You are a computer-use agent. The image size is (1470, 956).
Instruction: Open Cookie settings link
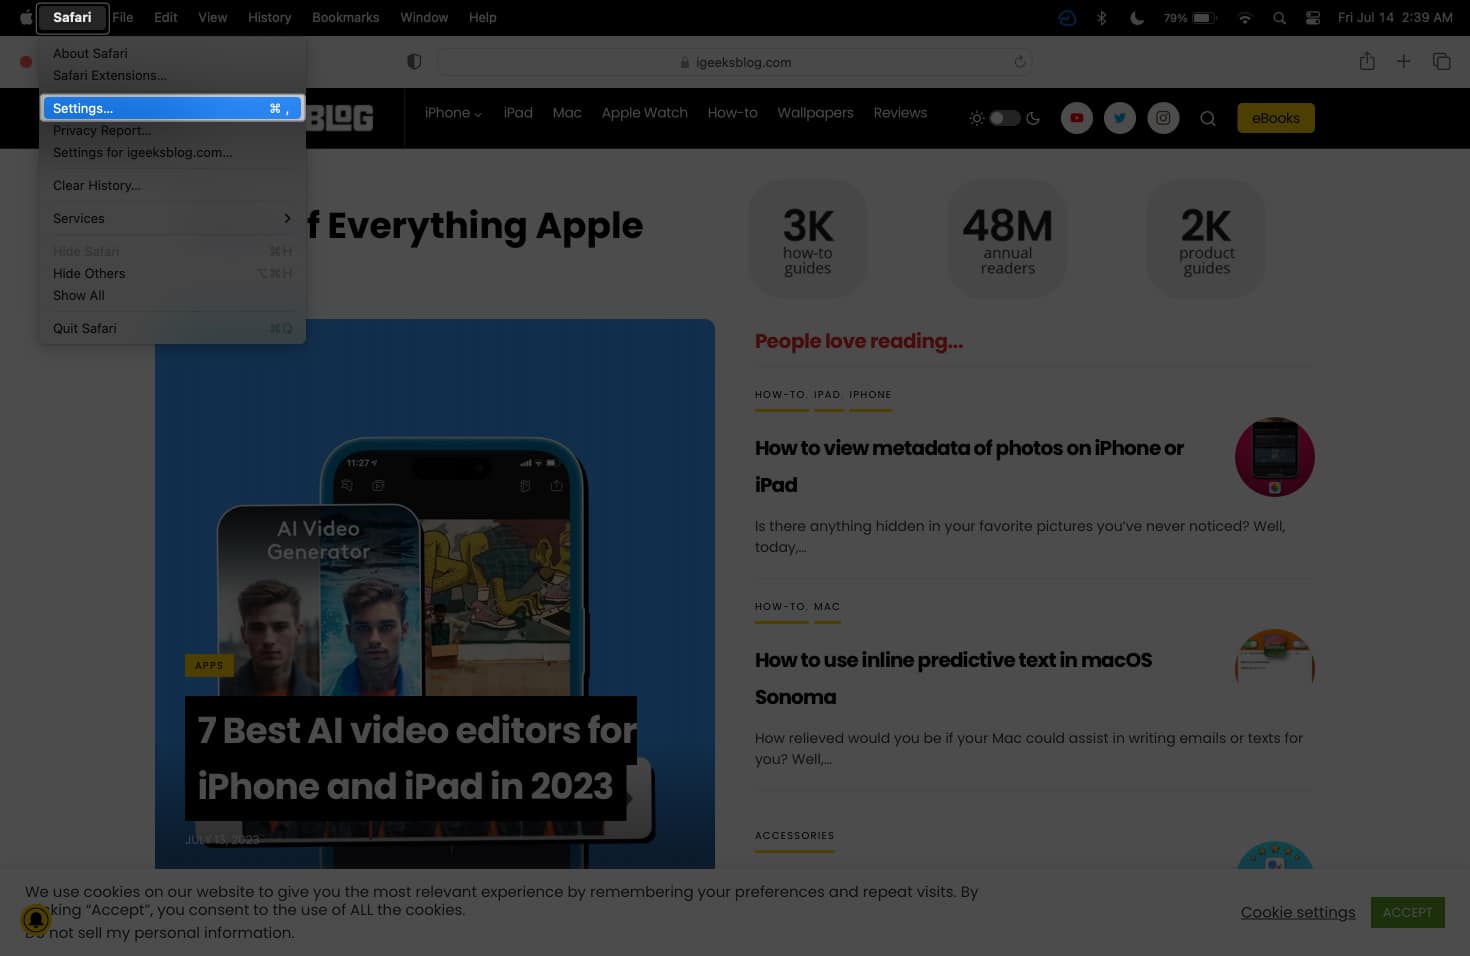coord(1298,912)
